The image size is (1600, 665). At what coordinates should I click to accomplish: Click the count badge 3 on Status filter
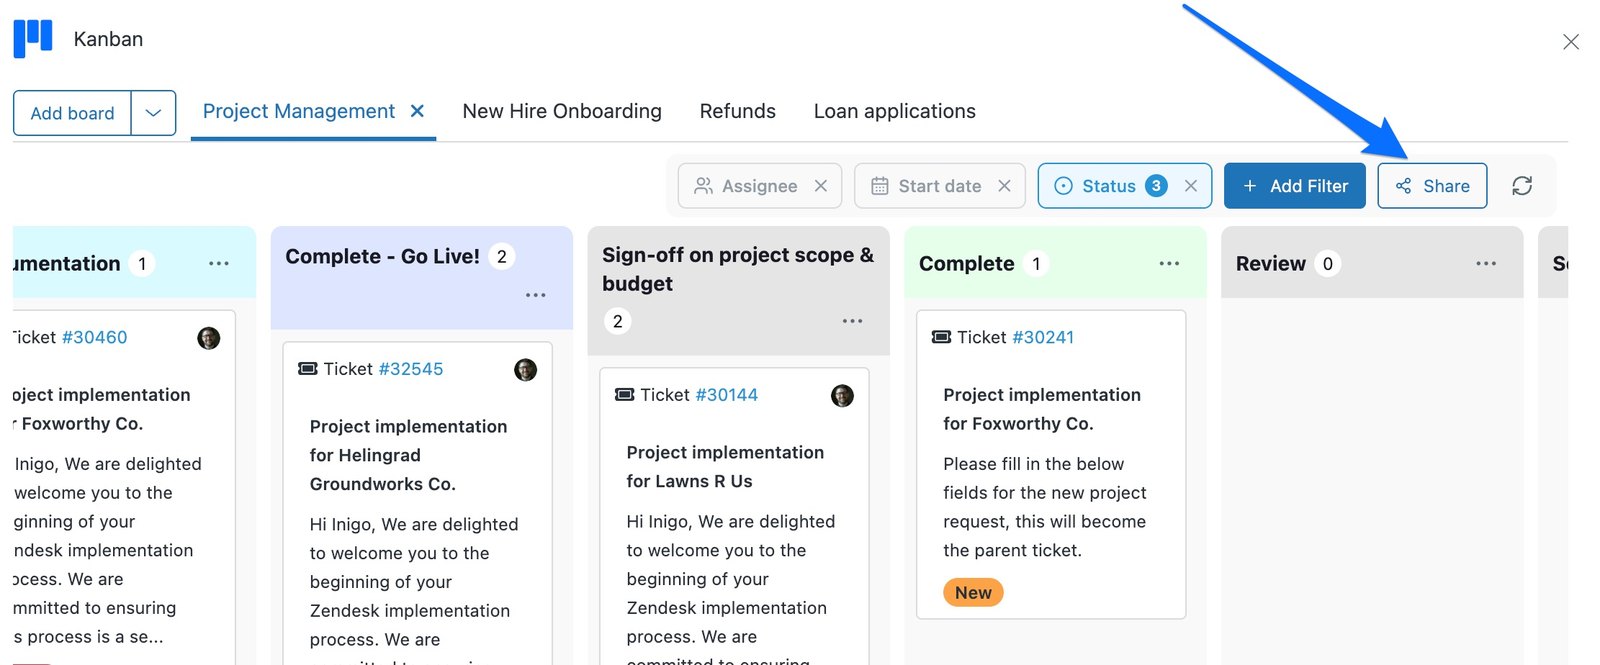1156,186
